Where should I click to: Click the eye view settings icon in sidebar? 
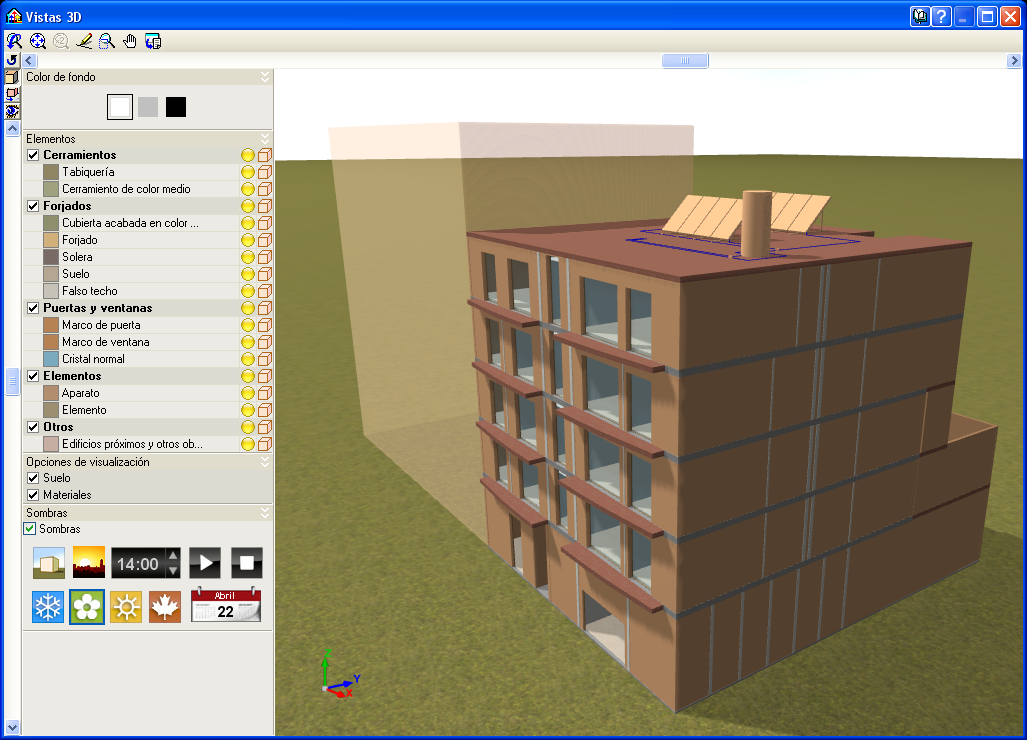pos(12,111)
